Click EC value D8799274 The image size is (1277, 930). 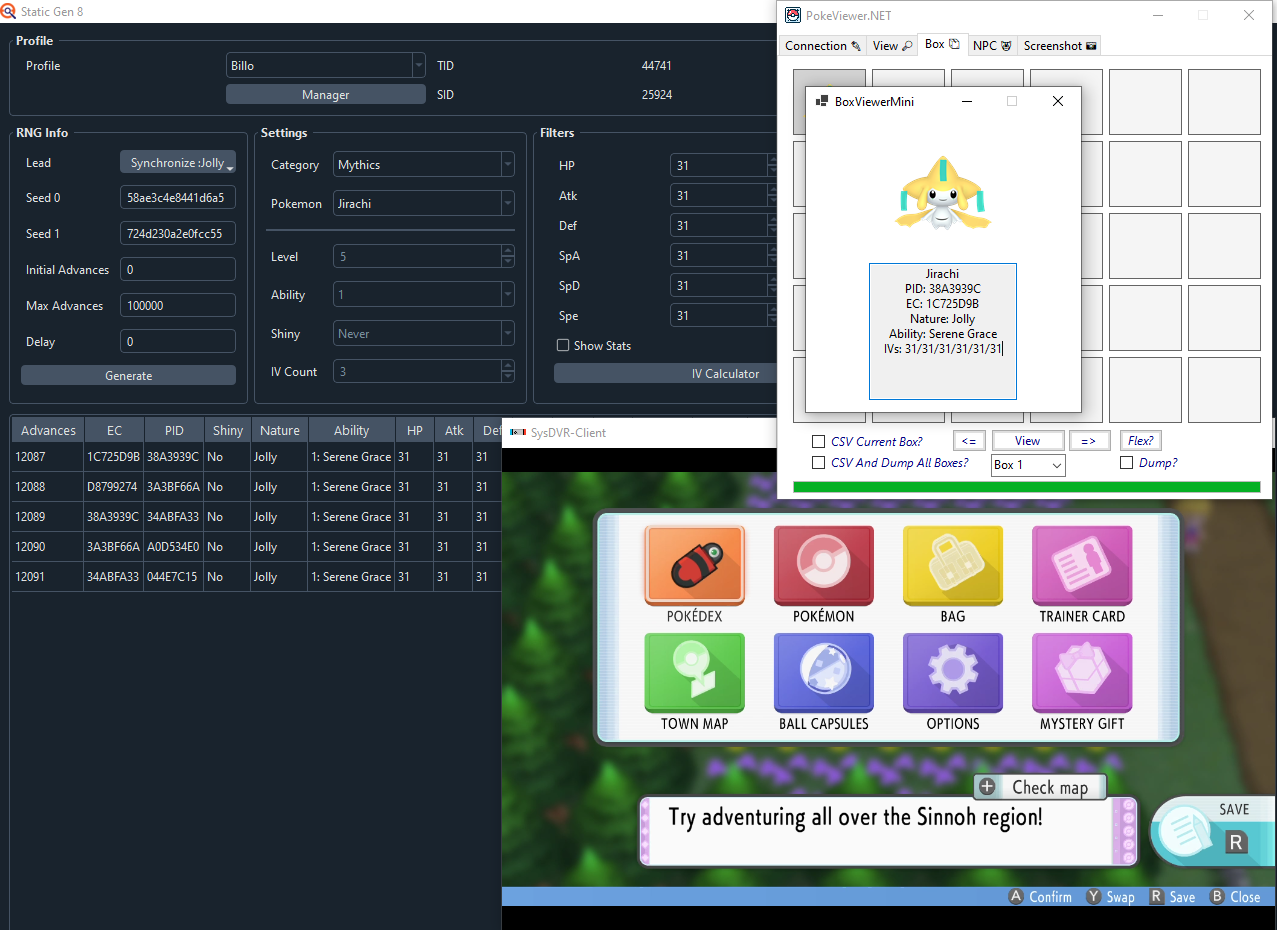tap(113, 487)
